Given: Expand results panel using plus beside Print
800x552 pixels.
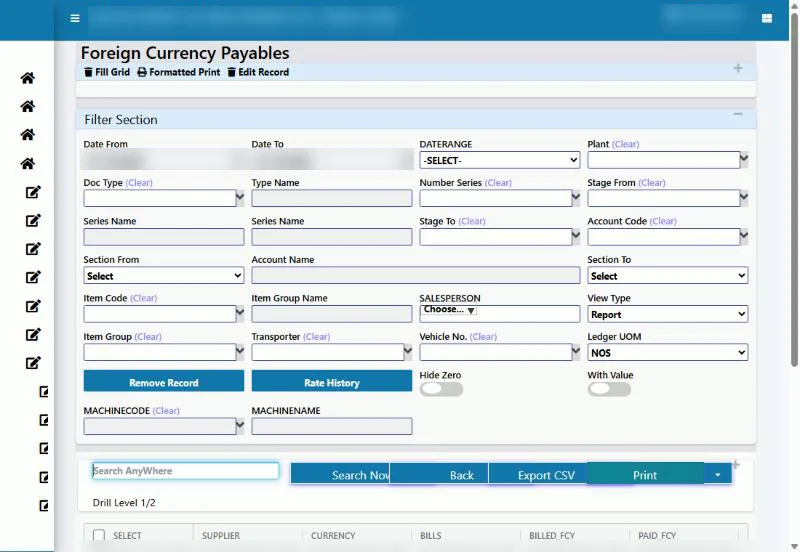Looking at the screenshot, I should [736, 464].
